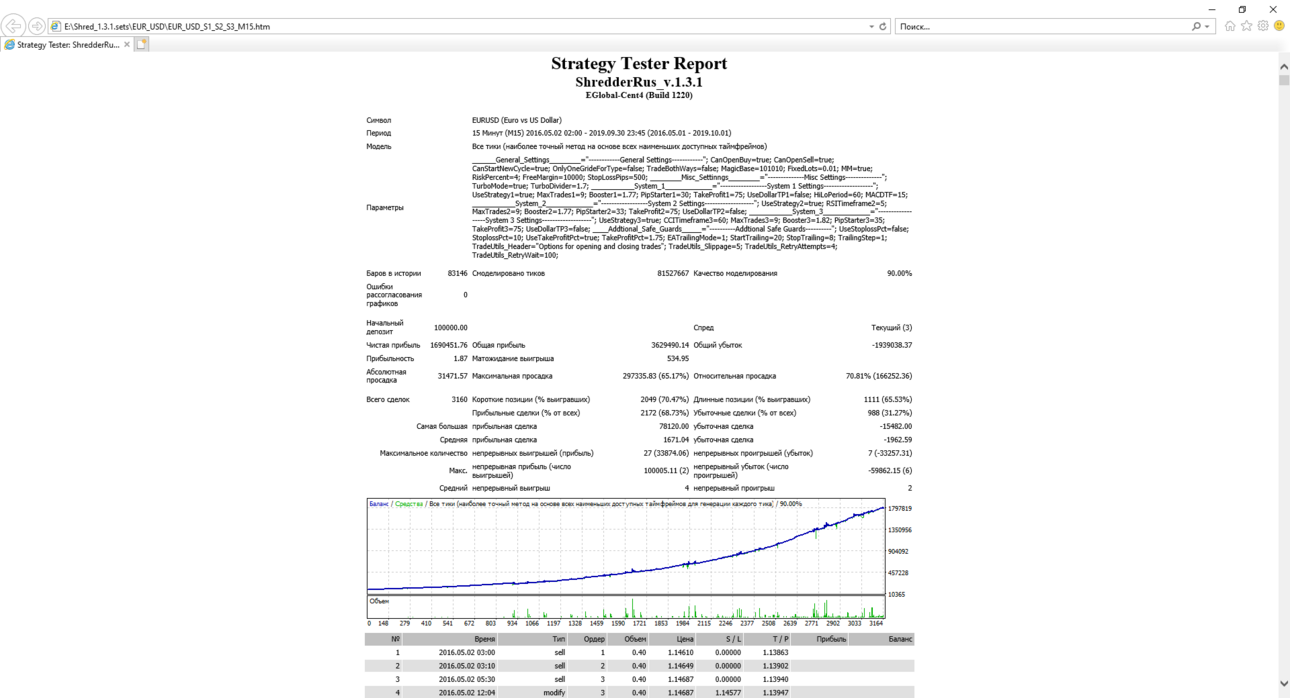Click the Модель label
The height and width of the screenshot is (698, 1290).
coord(379,146)
